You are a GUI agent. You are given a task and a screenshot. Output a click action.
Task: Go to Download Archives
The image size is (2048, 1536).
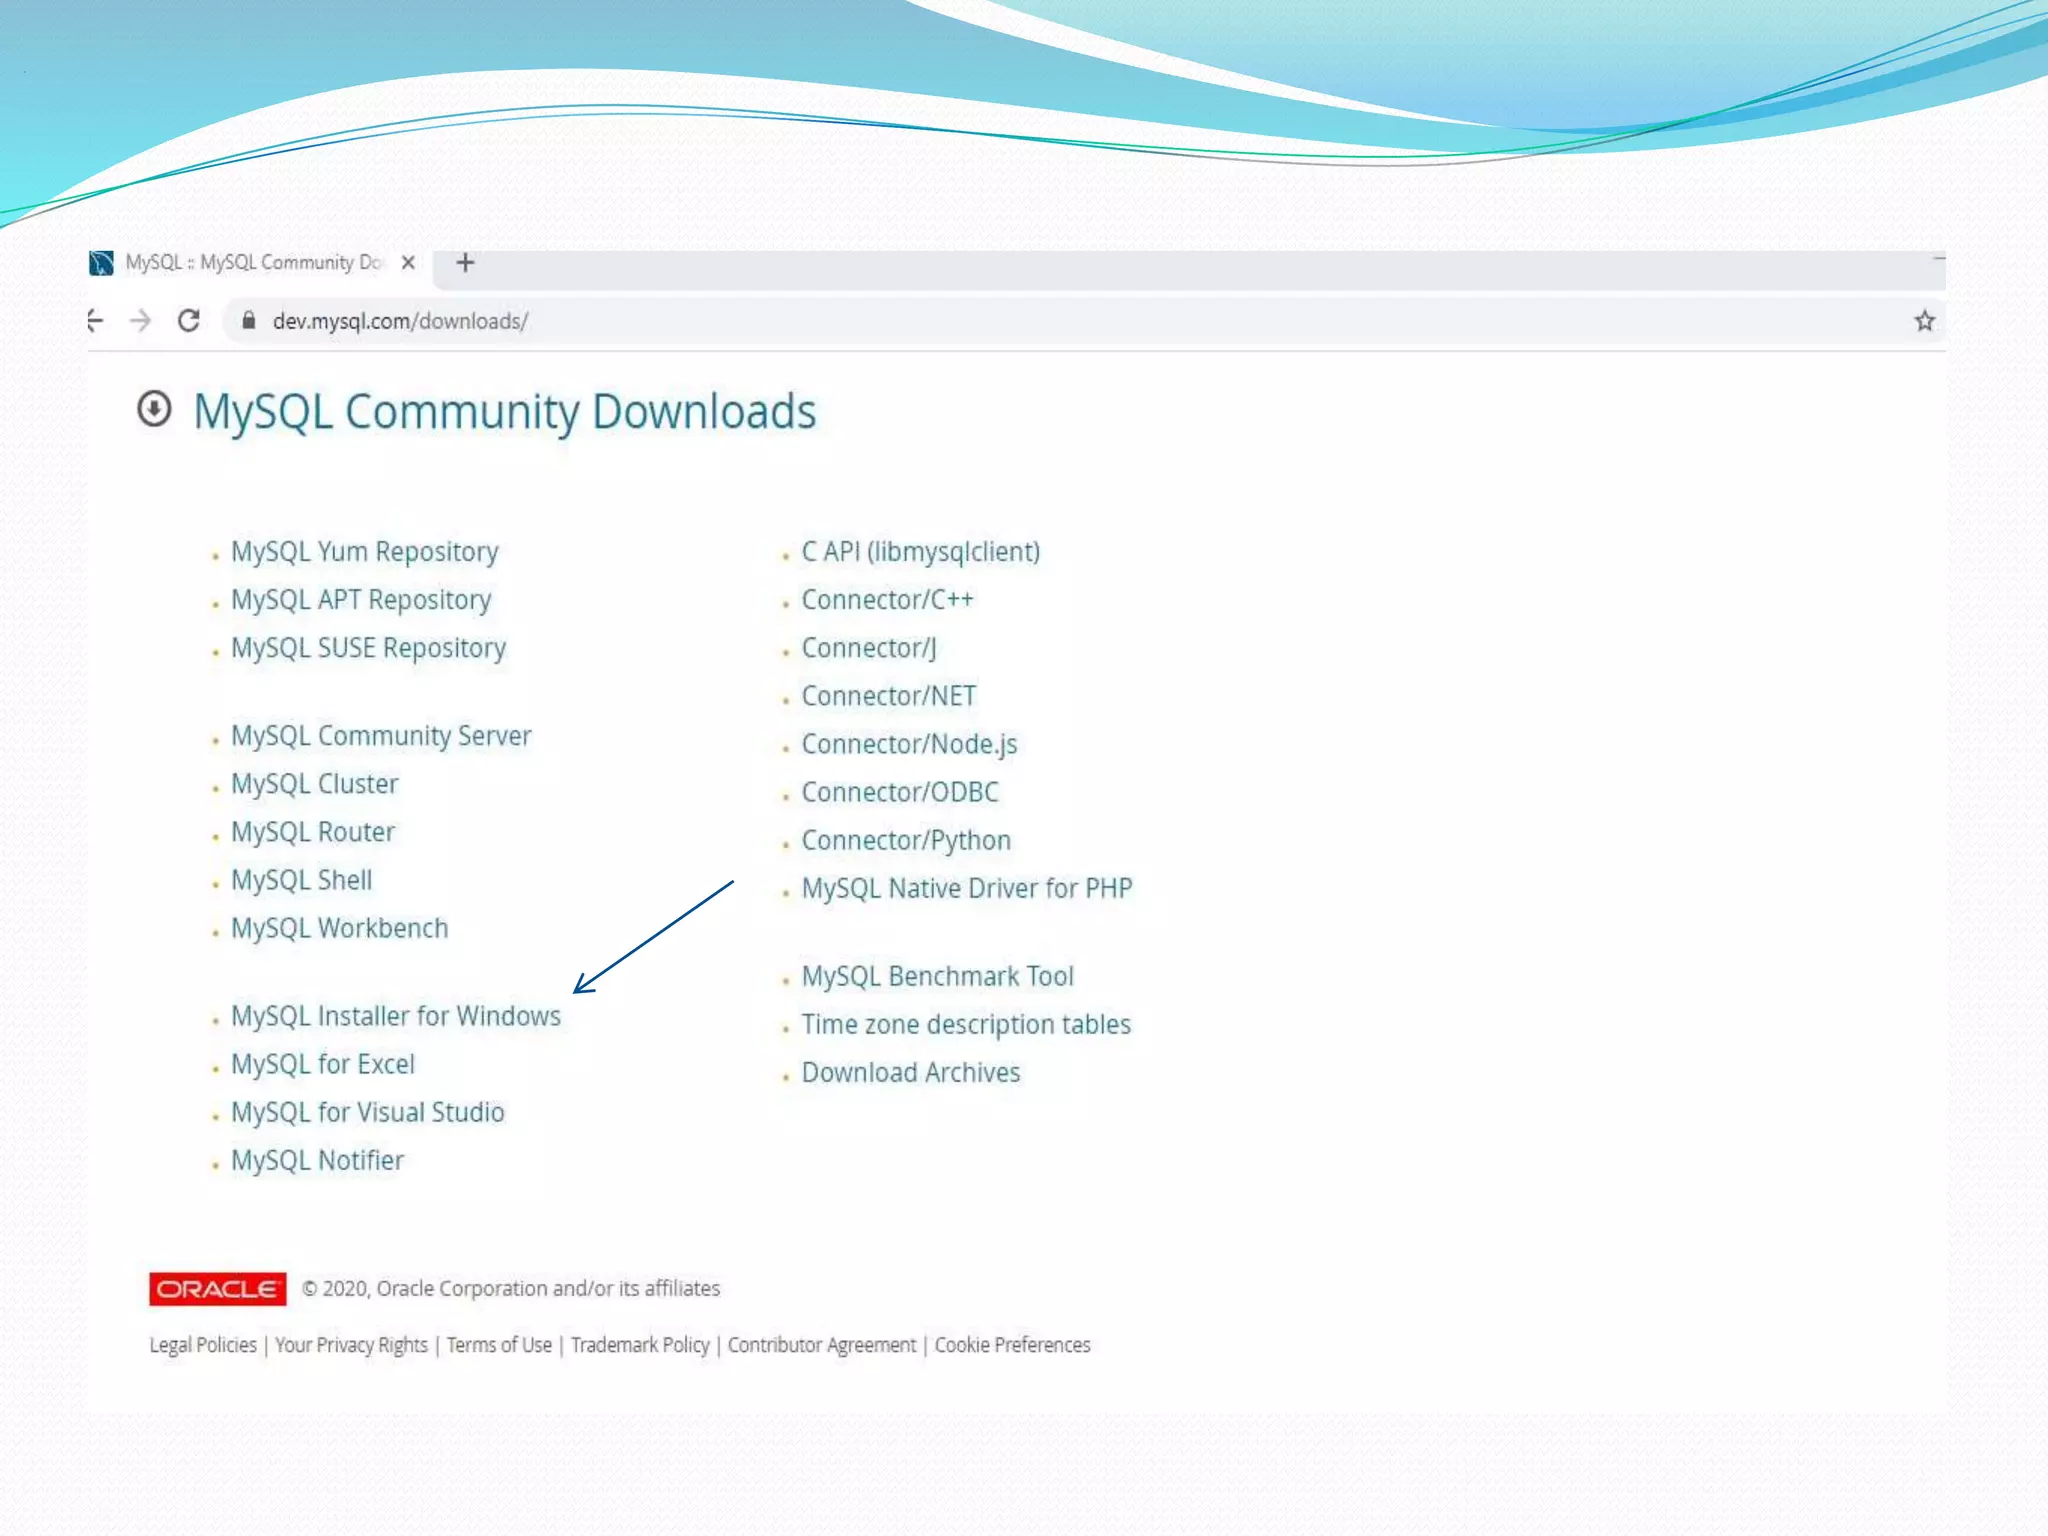pyautogui.click(x=911, y=1072)
